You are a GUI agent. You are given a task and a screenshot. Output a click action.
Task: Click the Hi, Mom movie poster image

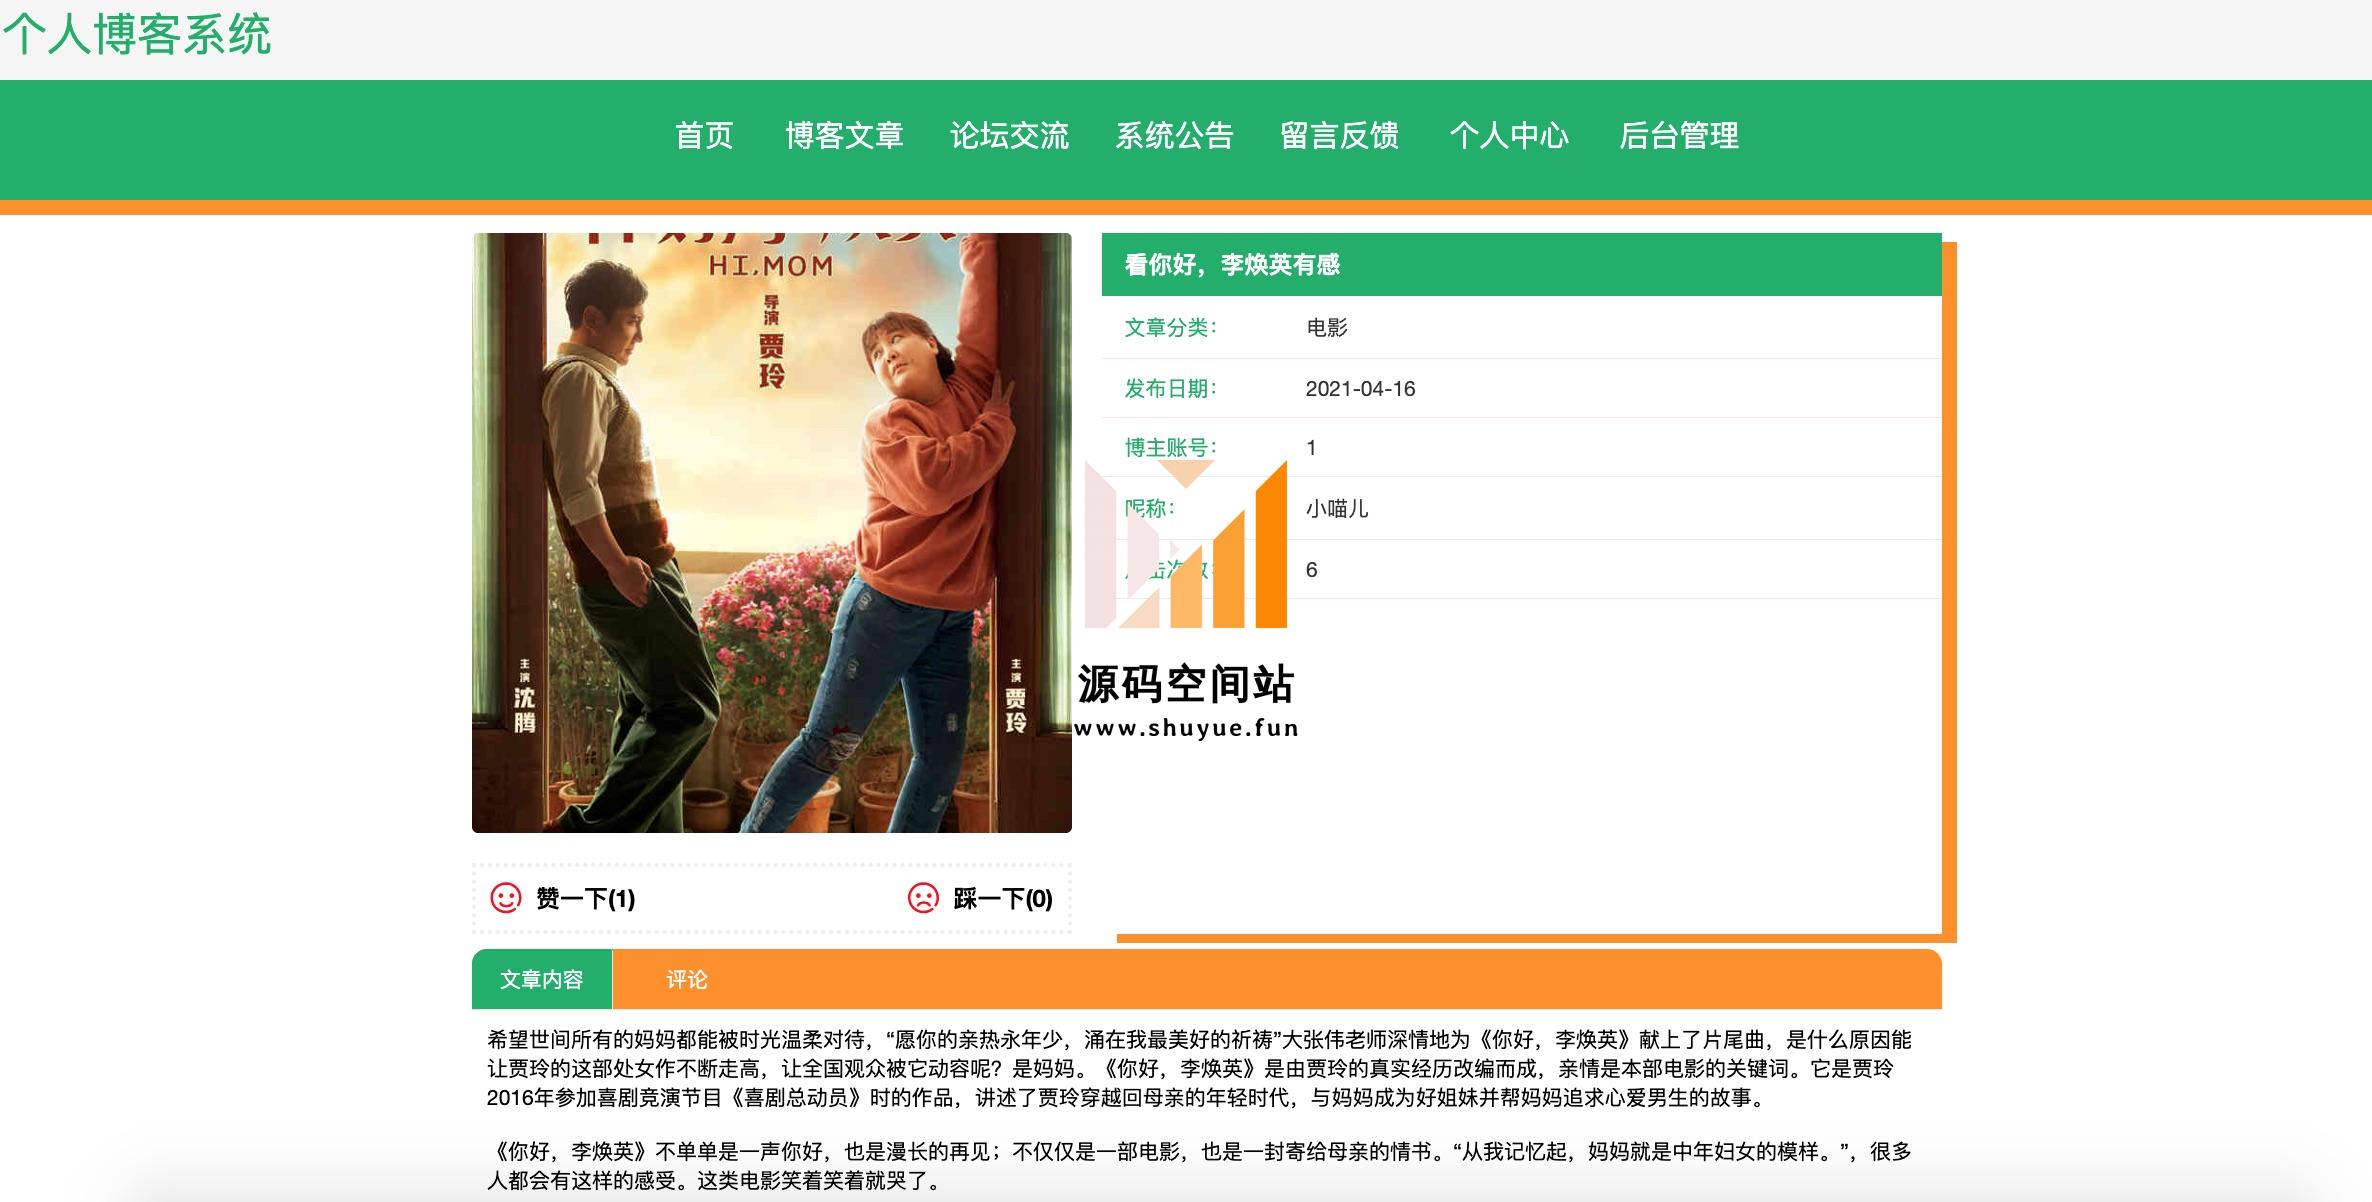[x=772, y=532]
